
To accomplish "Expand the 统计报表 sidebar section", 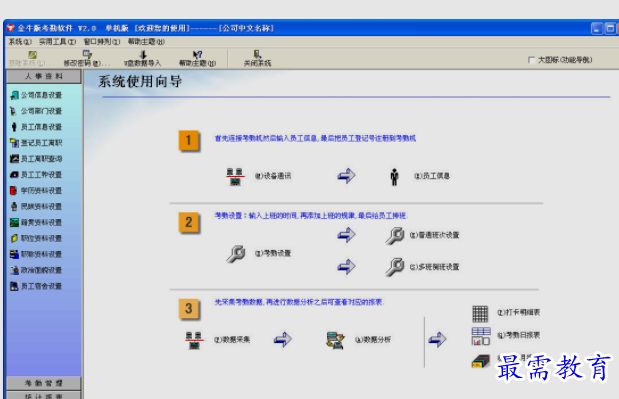I will click(x=44, y=395).
